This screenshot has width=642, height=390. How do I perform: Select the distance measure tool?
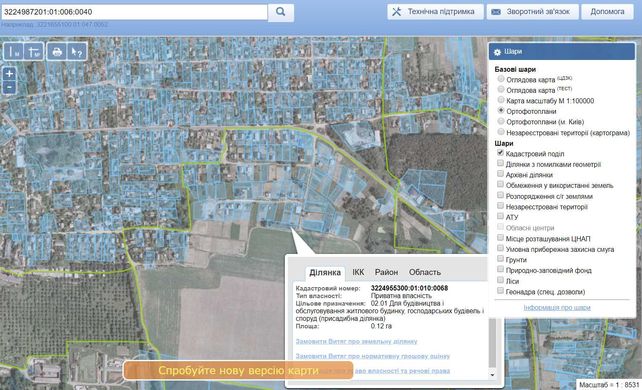(14, 52)
